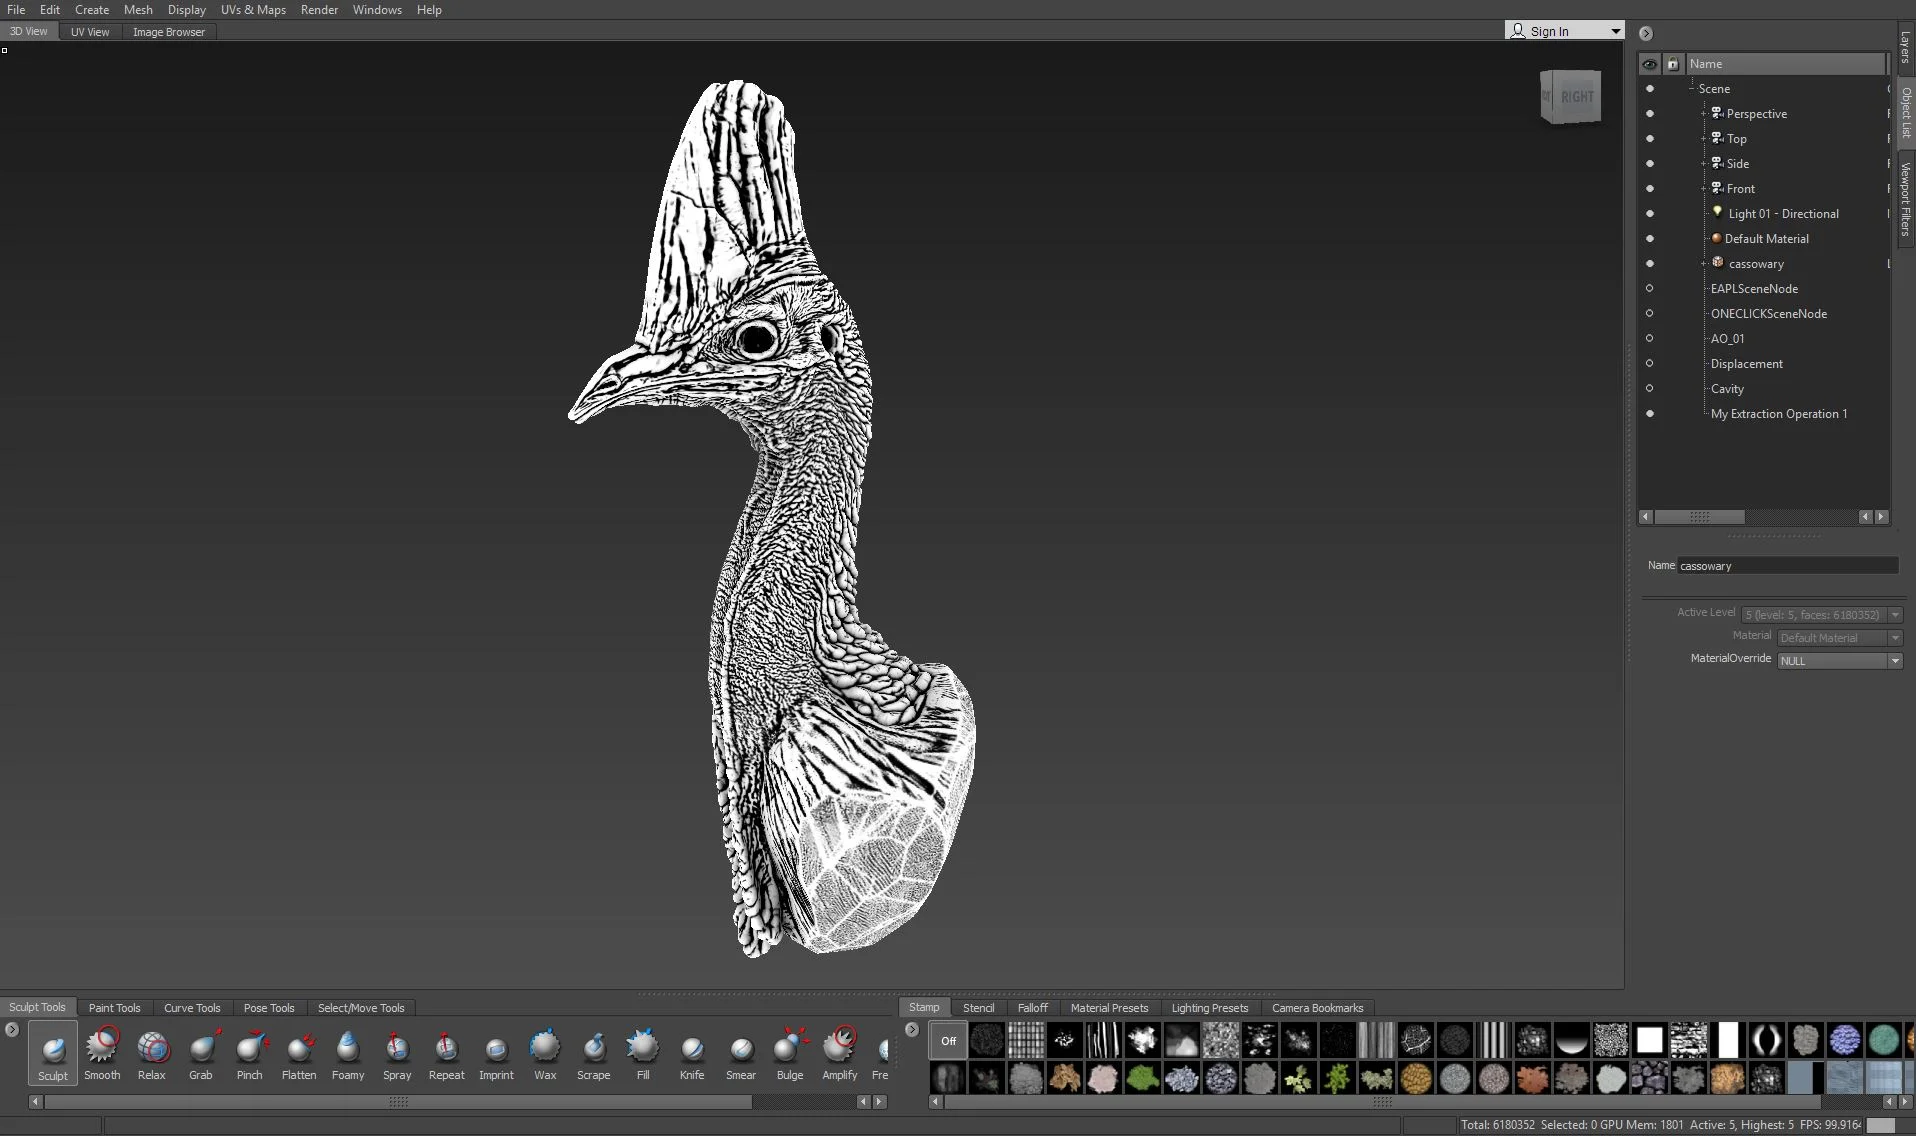
Task: Open the Layers side tab
Action: pos(1906,46)
